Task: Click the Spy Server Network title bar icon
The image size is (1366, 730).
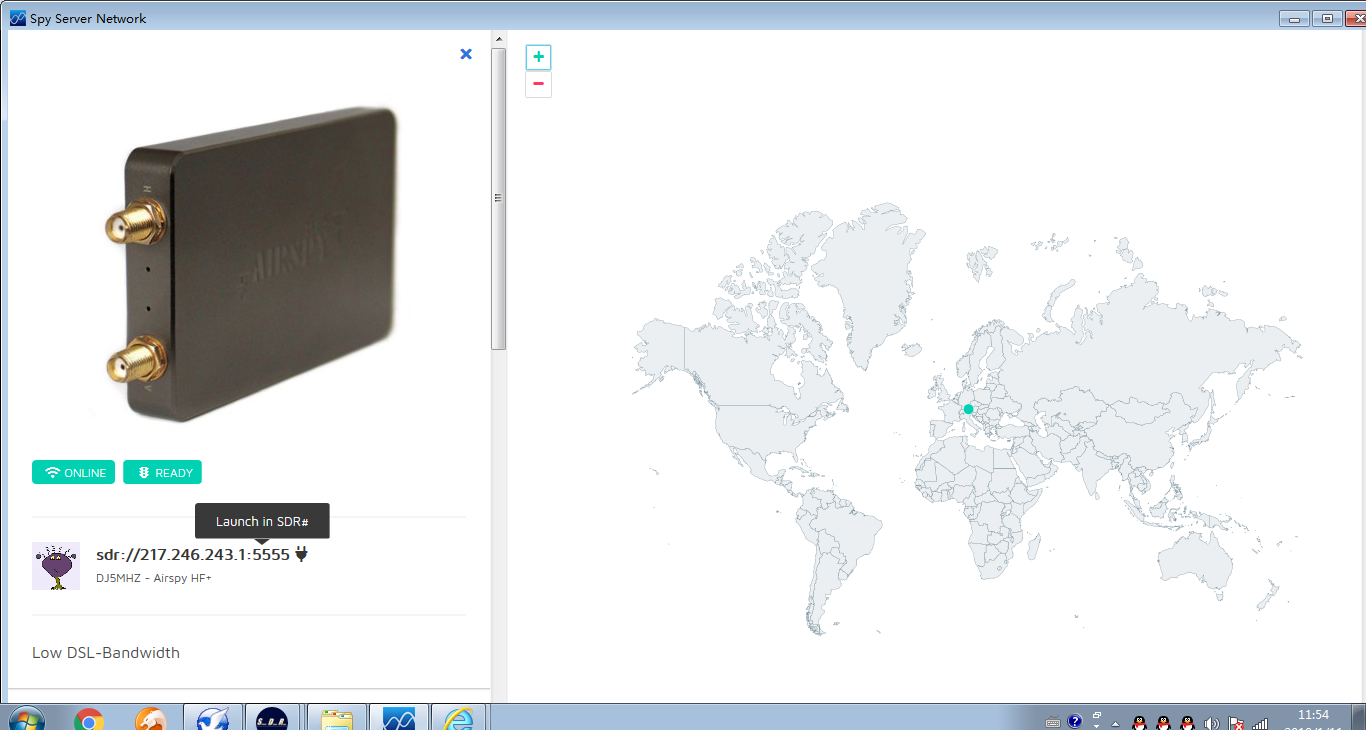Action: click(x=17, y=18)
